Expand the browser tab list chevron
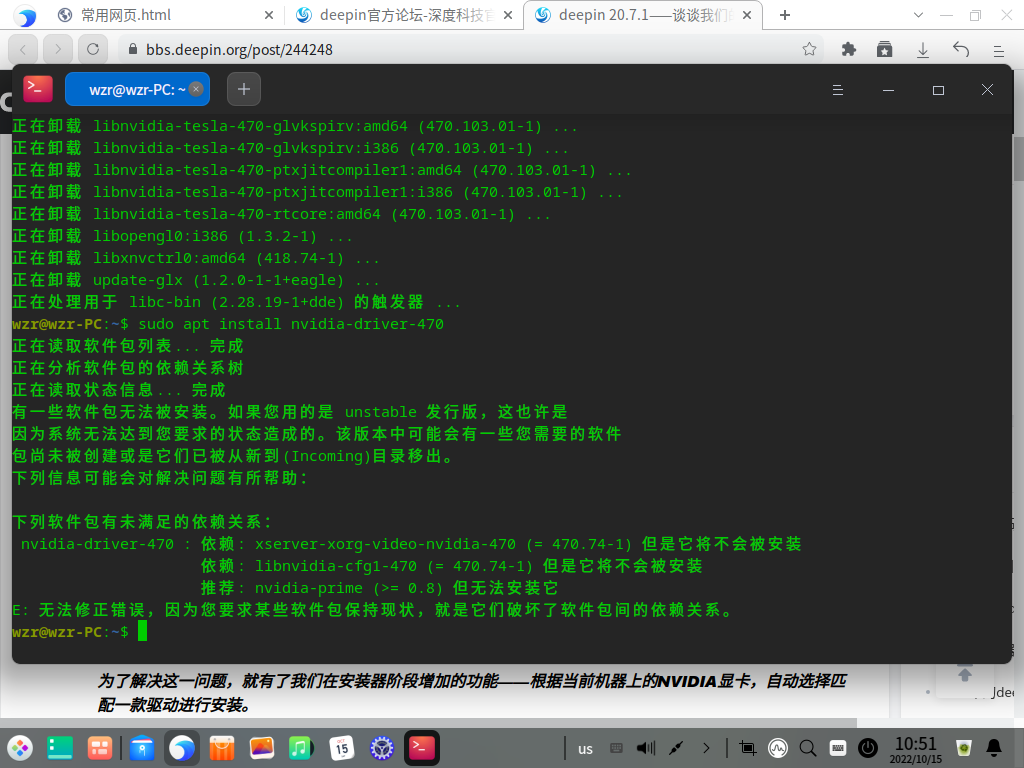The image size is (1024, 768). click(918, 15)
